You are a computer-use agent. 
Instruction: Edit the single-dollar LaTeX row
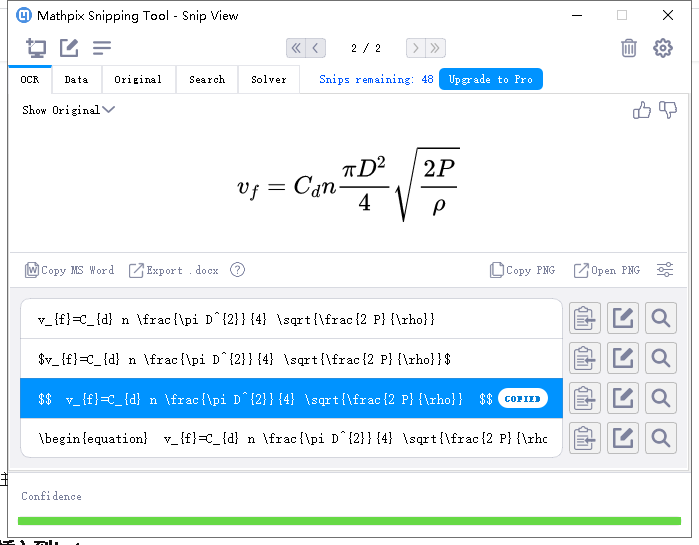[623, 358]
